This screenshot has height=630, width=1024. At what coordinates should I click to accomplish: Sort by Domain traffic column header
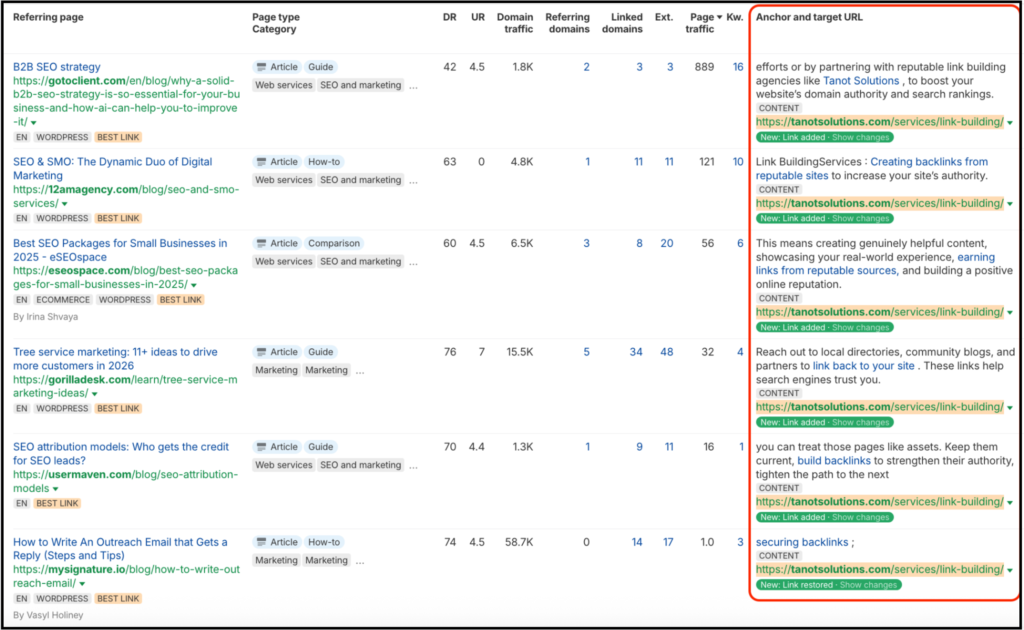[x=515, y=23]
